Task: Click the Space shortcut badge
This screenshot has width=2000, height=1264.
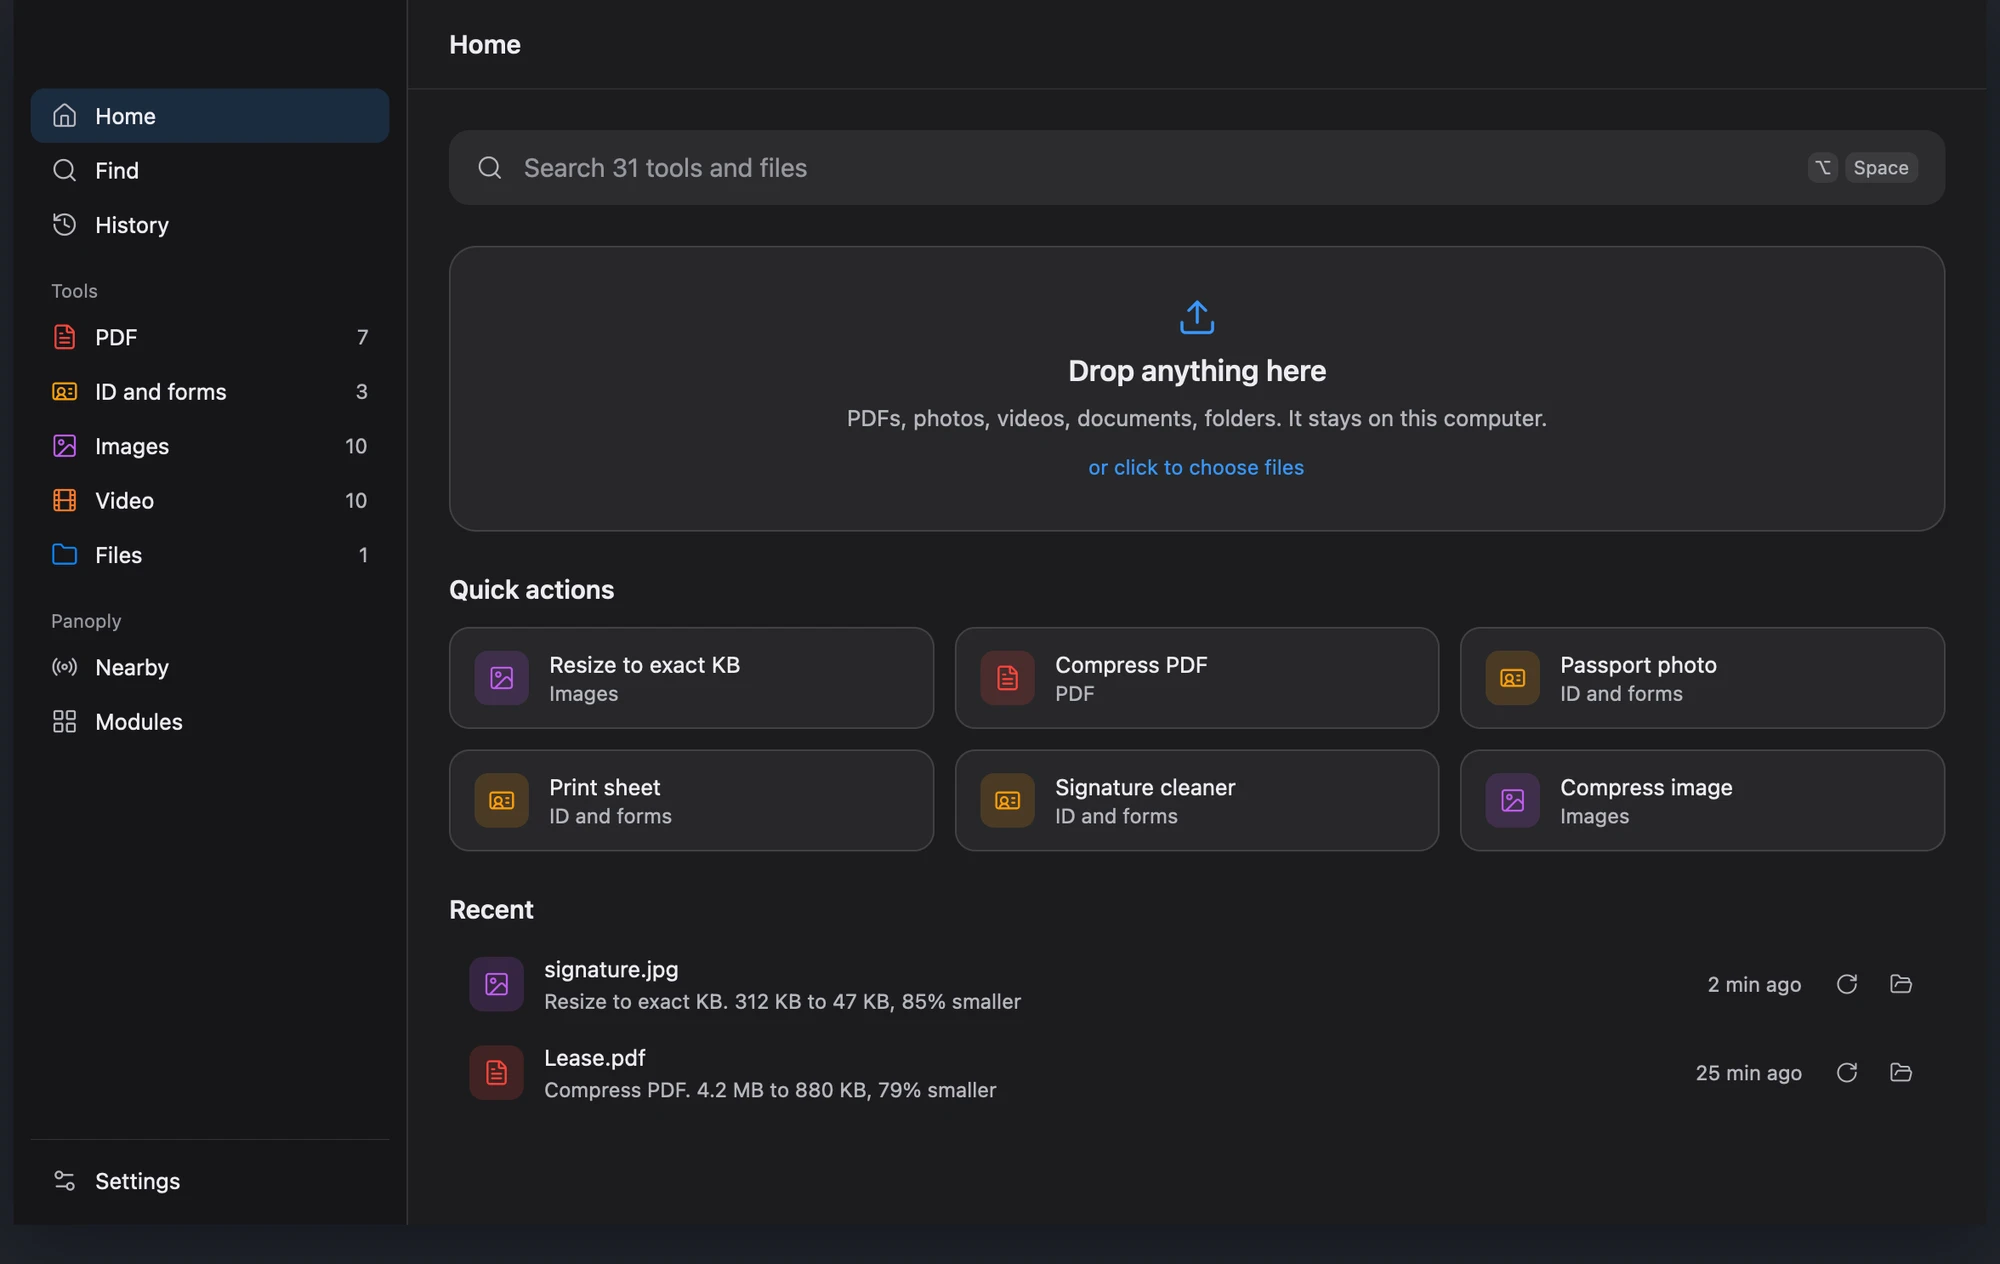Action: (1881, 168)
